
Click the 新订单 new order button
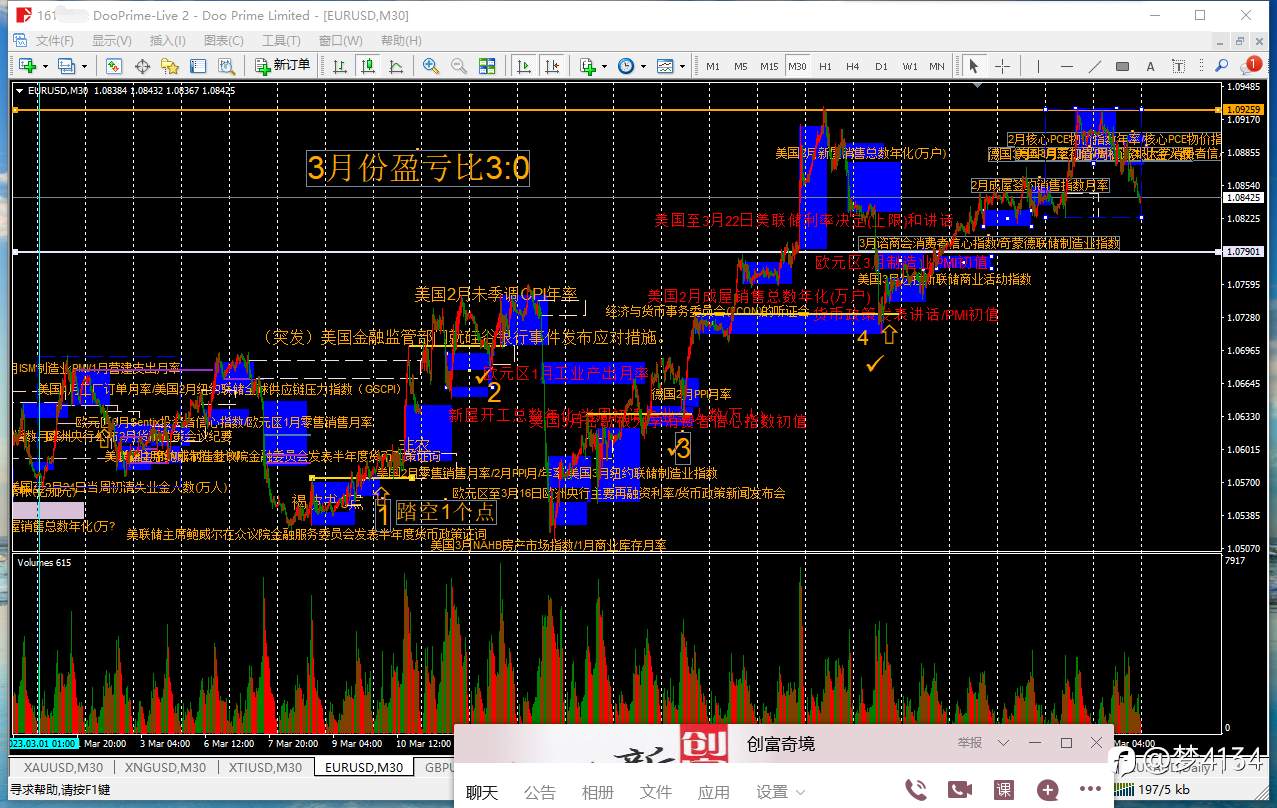coord(283,66)
